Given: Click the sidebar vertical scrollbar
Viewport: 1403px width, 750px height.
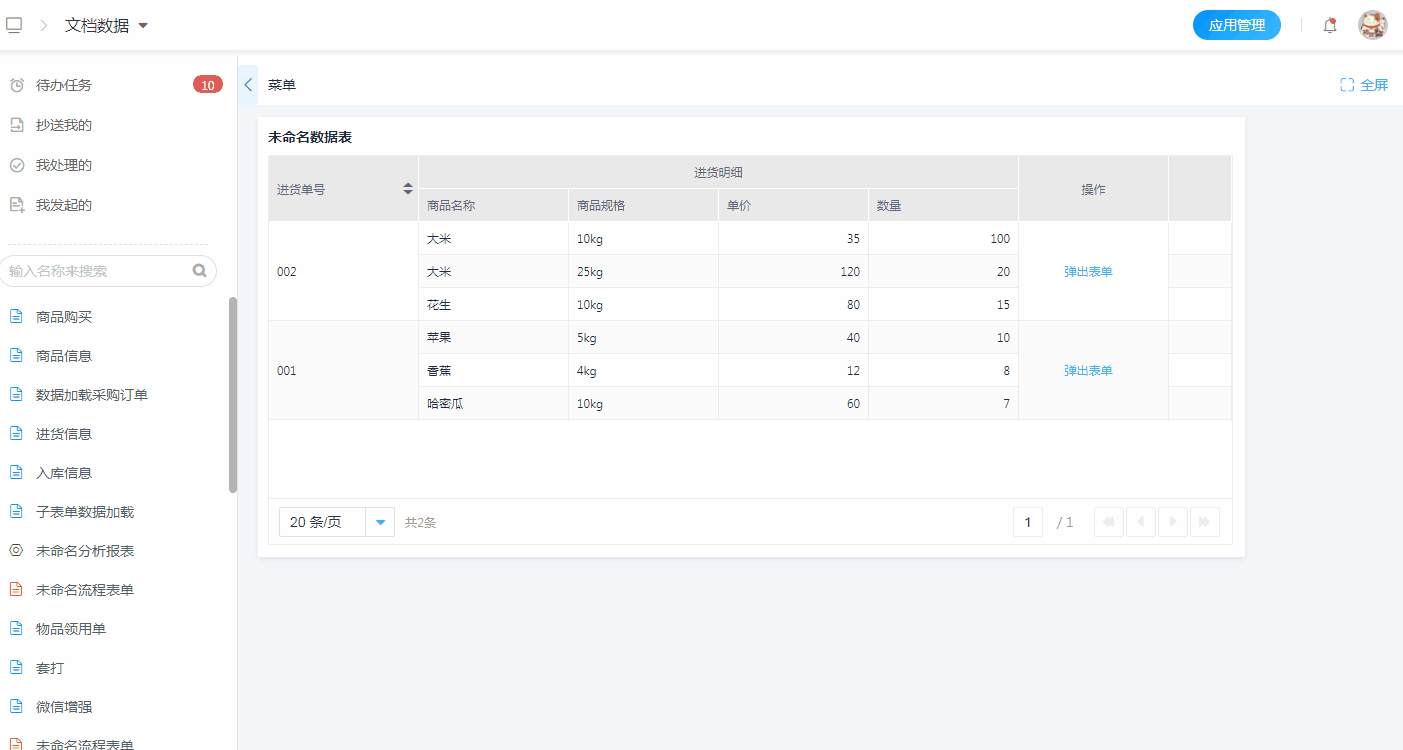Looking at the screenshot, I should (x=233, y=395).
